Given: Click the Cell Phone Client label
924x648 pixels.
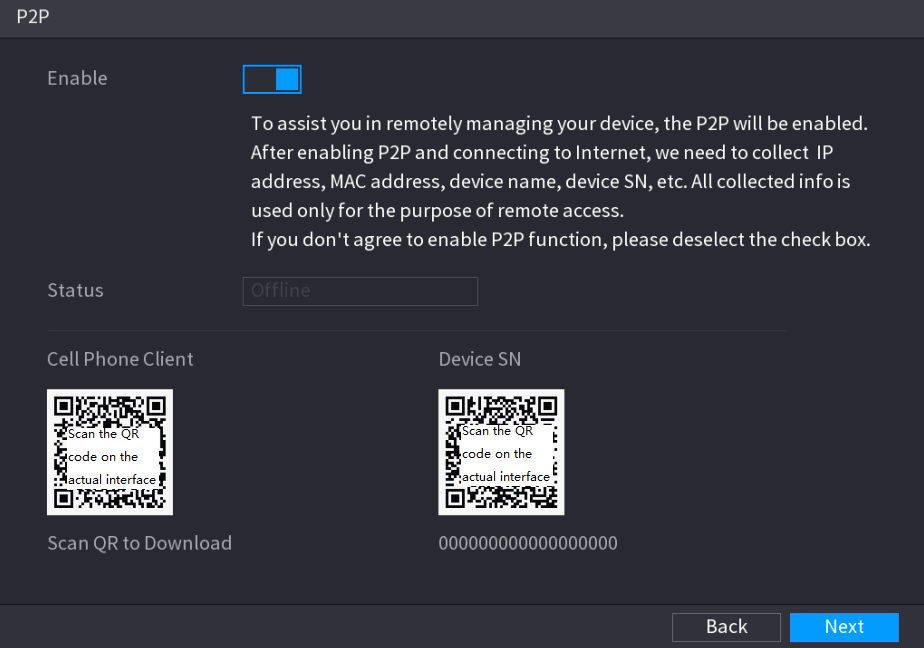Looking at the screenshot, I should tap(120, 359).
